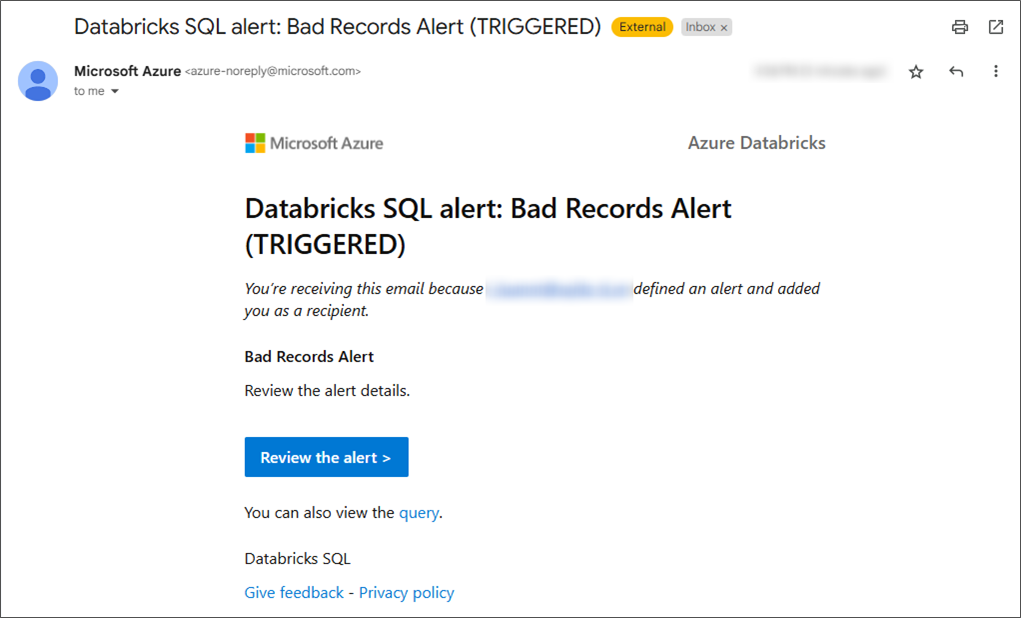Select the Inbox label tag
Image resolution: width=1021 pixels, height=618 pixels.
click(x=700, y=27)
